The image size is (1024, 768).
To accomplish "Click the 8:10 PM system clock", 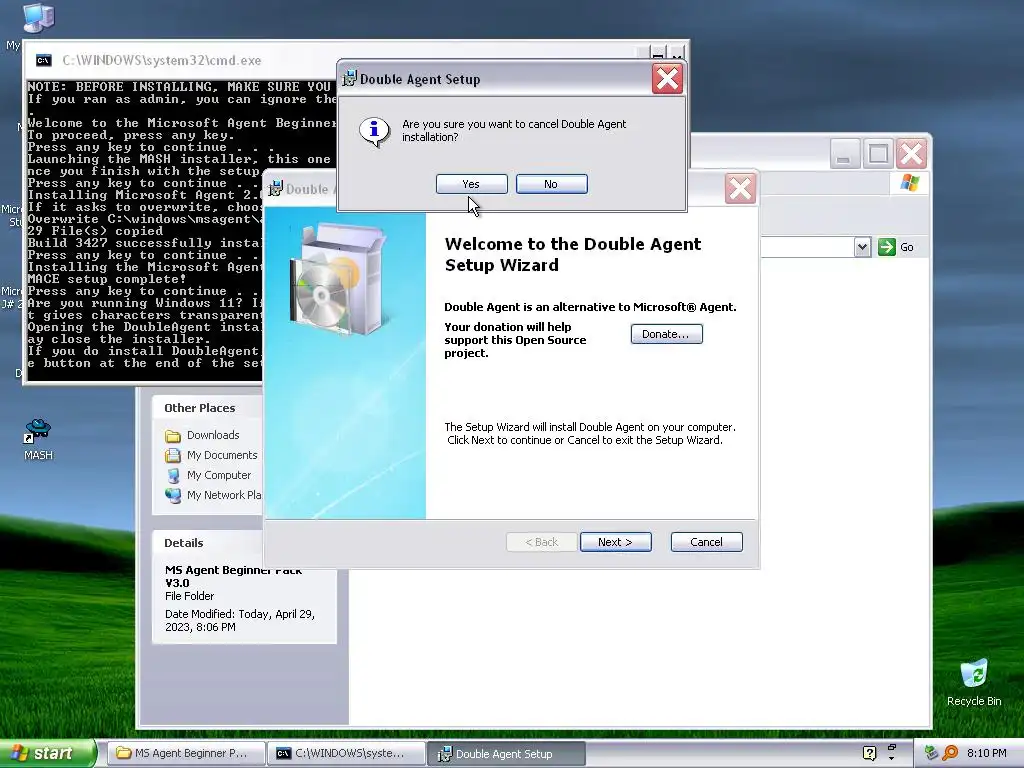I will [987, 754].
